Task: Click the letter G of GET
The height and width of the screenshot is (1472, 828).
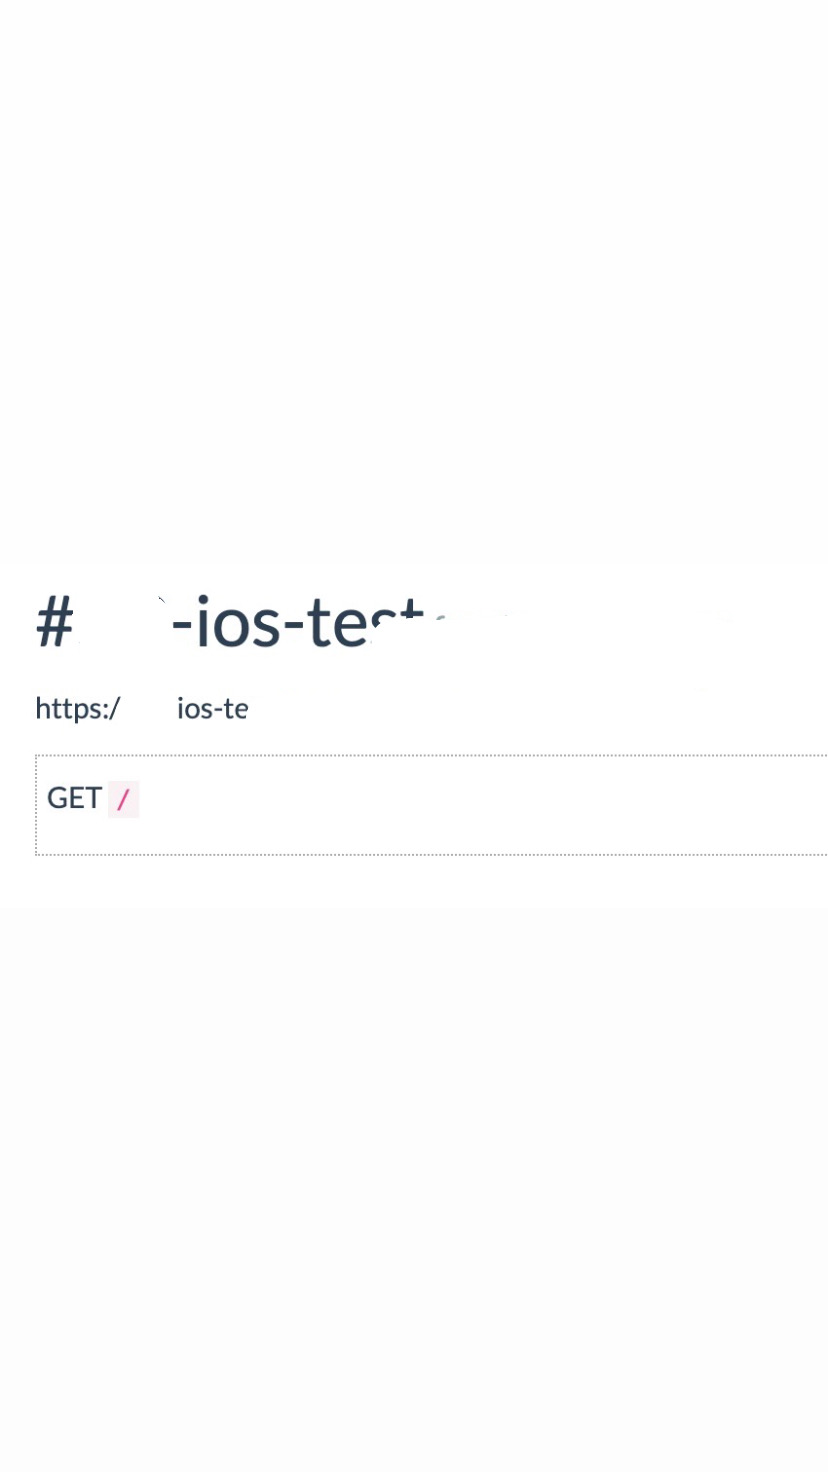Action: click(57, 798)
